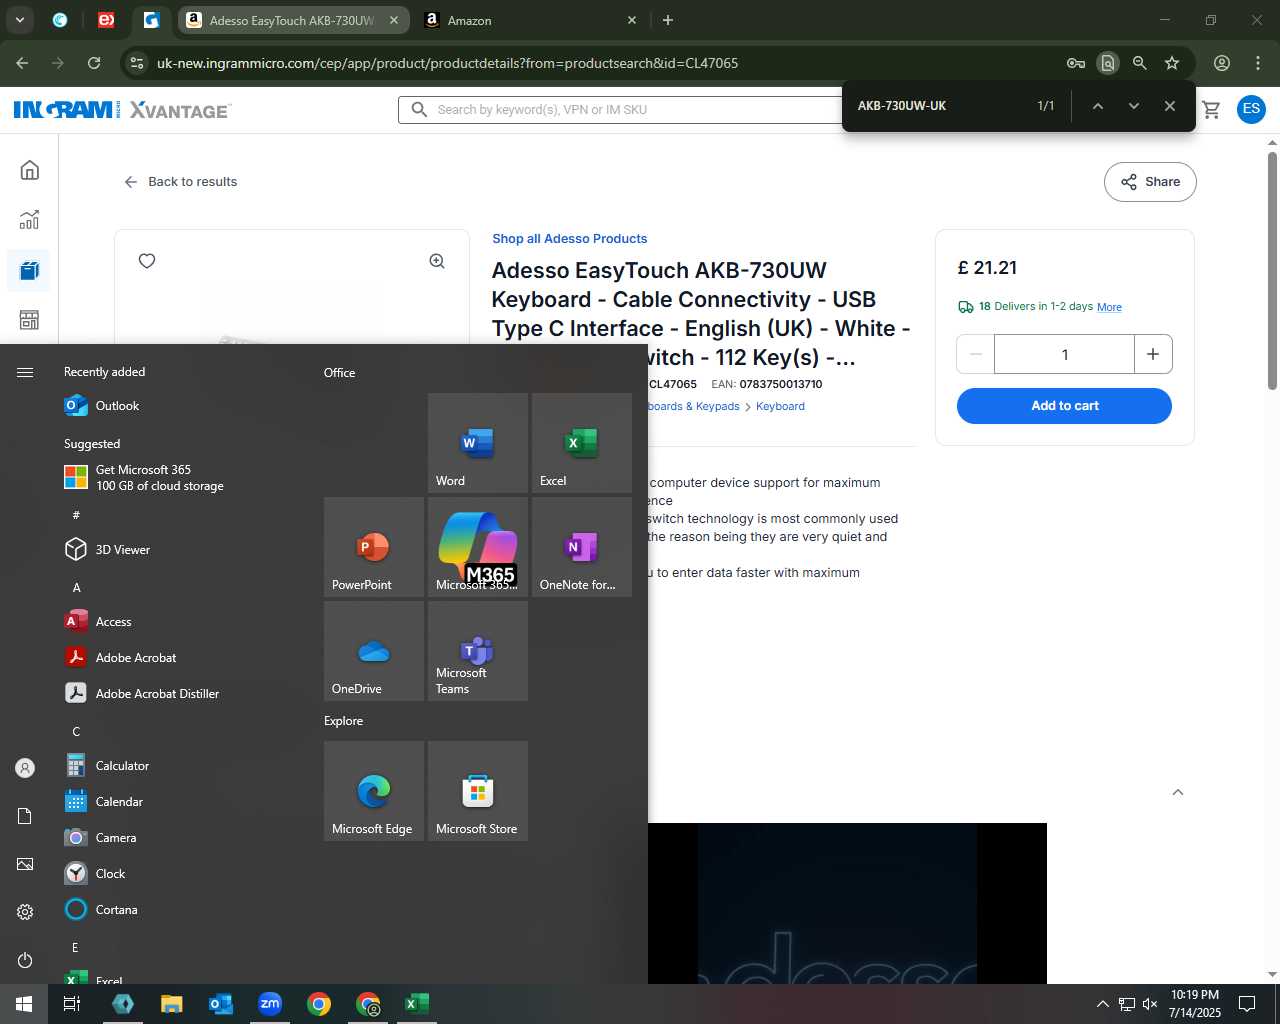Click More delivery info link

pyautogui.click(x=1109, y=307)
